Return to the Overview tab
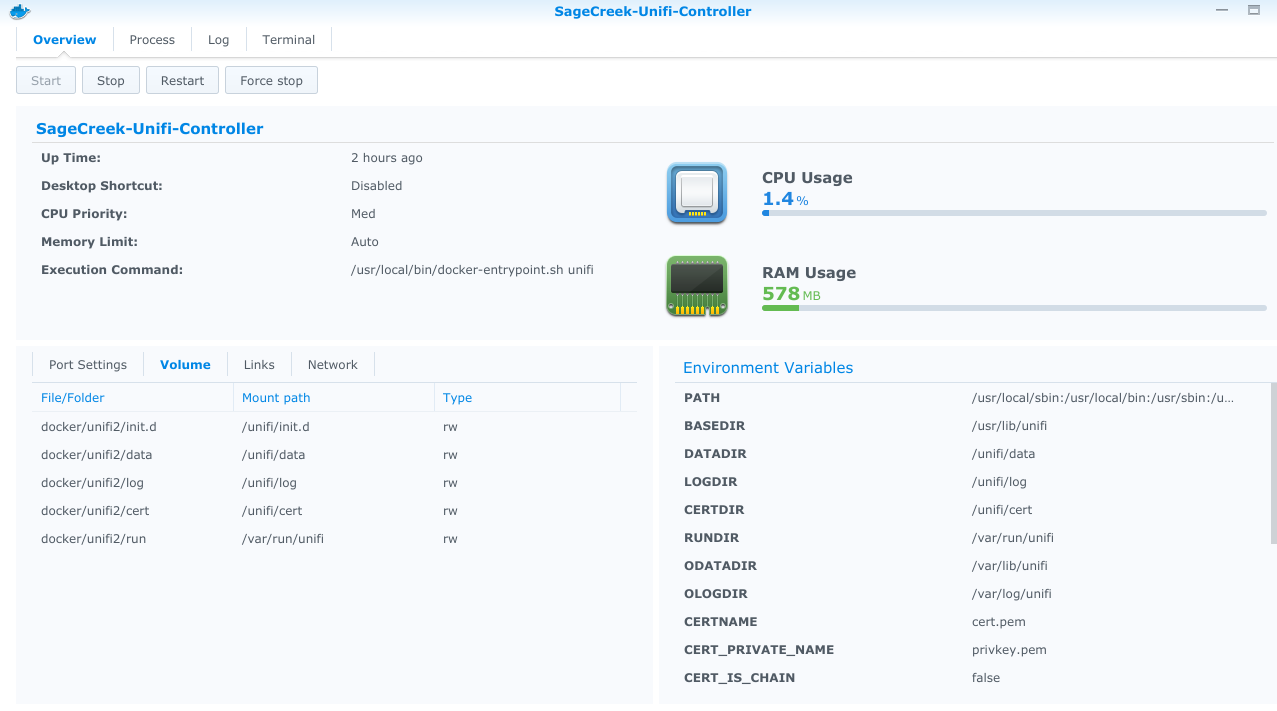Image resolution: width=1277 pixels, height=711 pixels. tap(64, 39)
